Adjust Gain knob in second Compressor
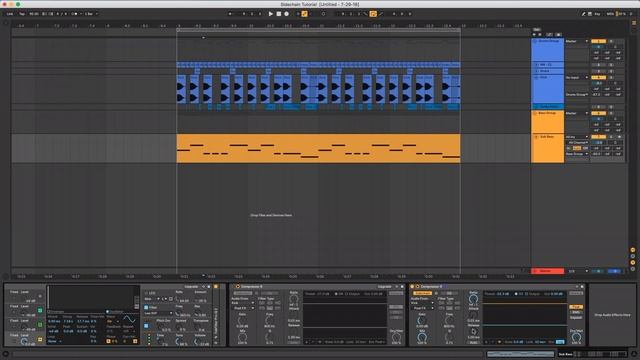 coord(422,321)
